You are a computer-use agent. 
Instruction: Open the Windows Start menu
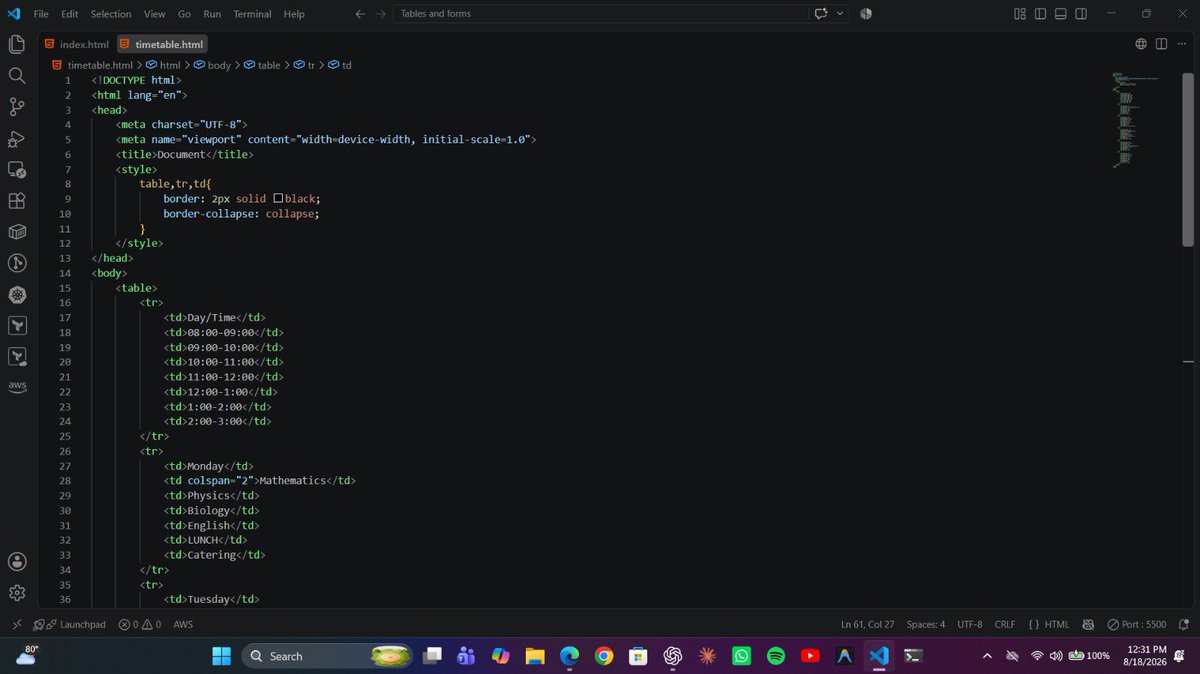tap(220, 656)
